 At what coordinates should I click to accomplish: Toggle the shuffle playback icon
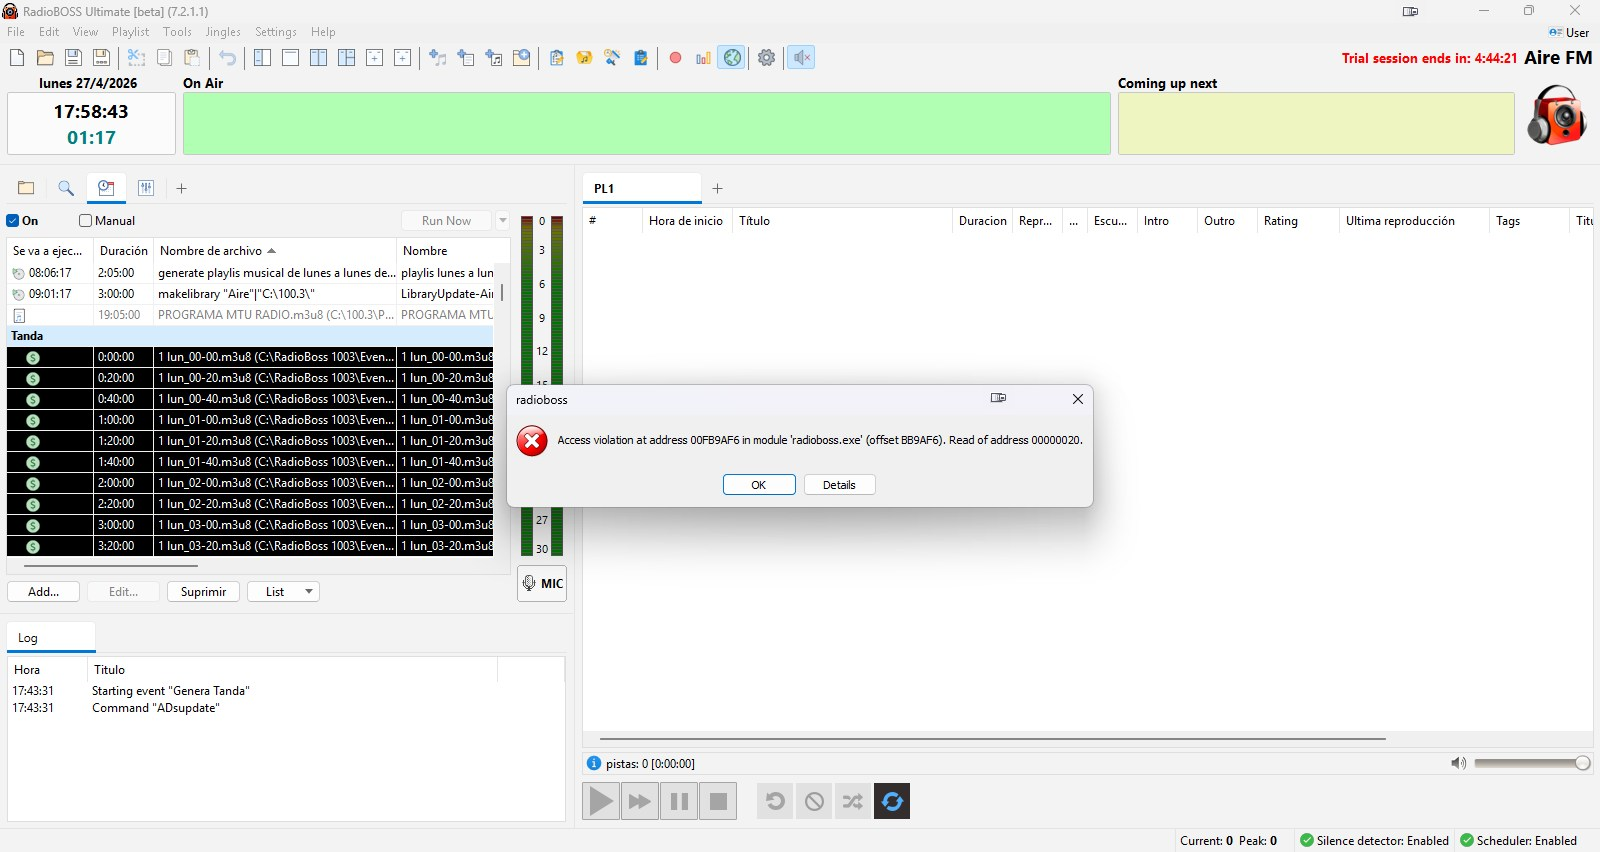[x=852, y=801]
